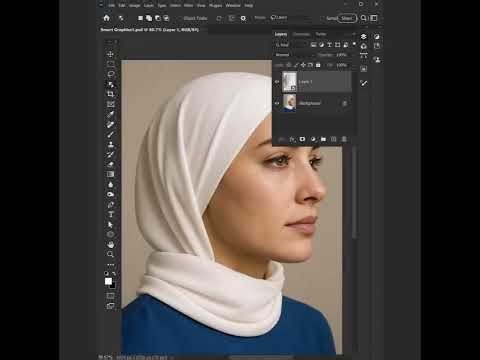Create a new layer
The height and width of the screenshot is (360, 480).
(x=334, y=139)
